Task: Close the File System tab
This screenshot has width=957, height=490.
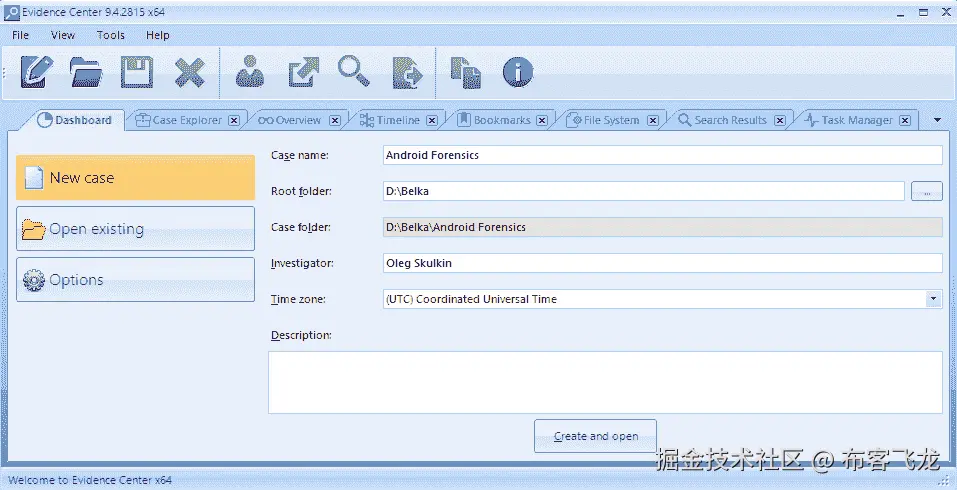Action: 652,120
